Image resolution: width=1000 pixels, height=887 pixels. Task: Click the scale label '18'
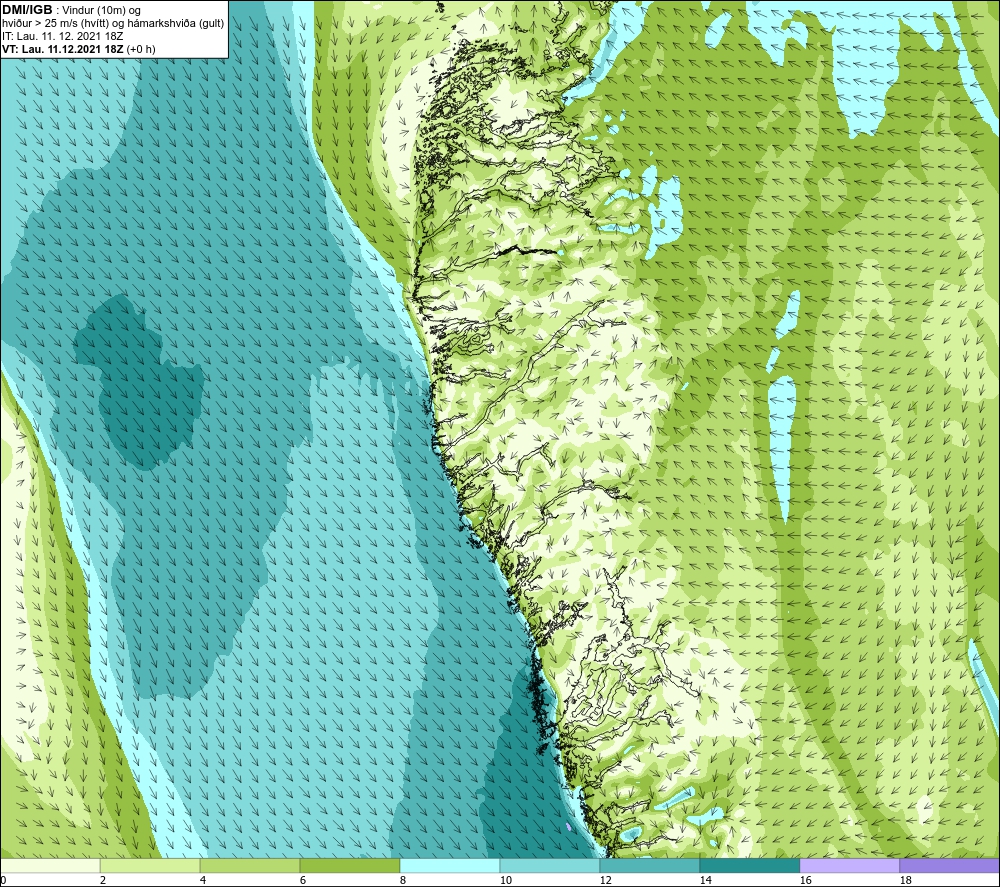pos(905,880)
